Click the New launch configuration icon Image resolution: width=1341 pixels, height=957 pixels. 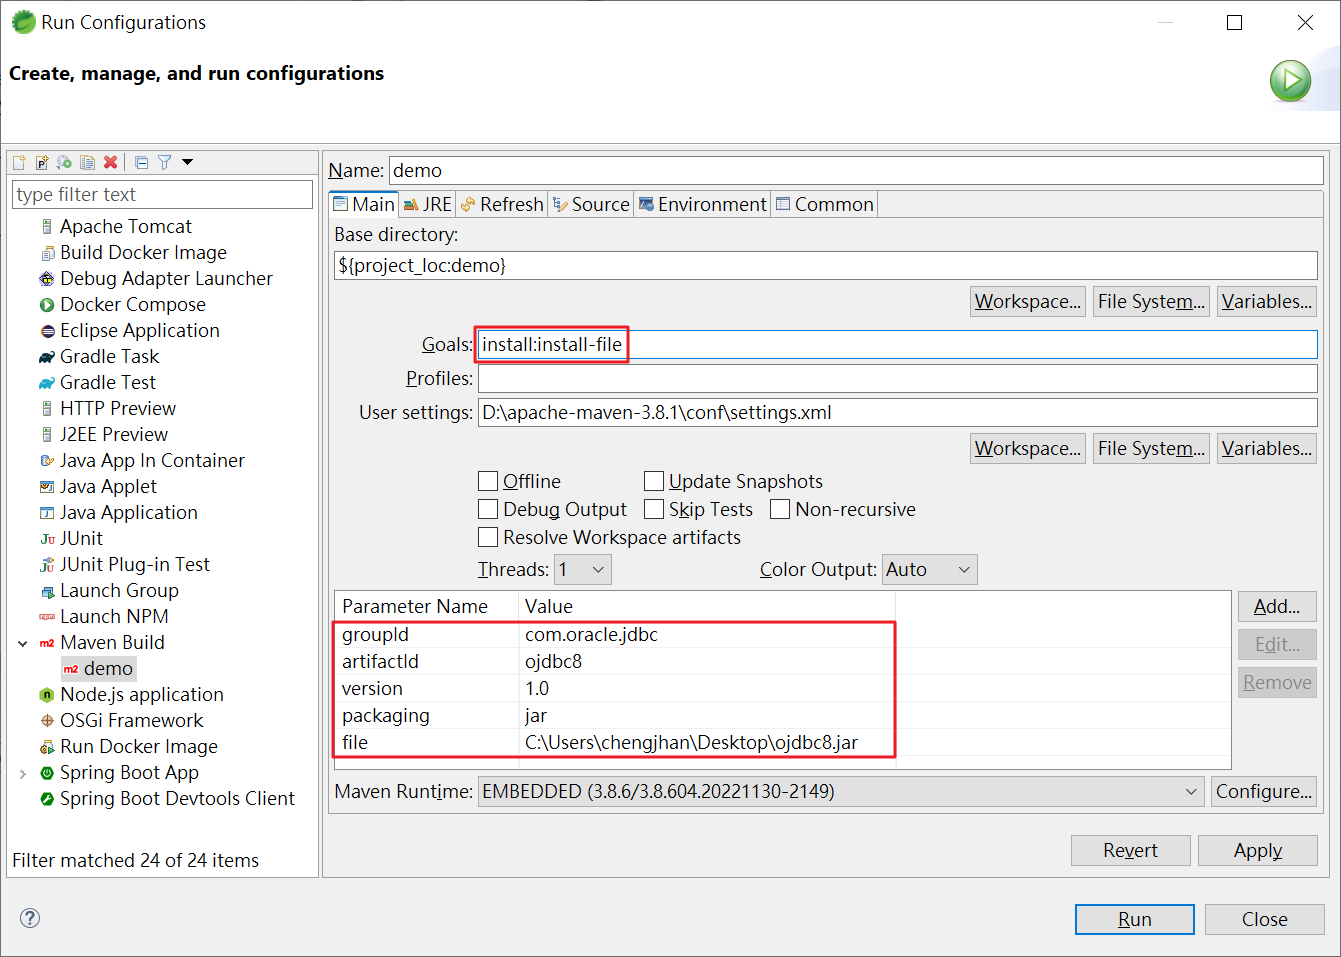point(19,162)
